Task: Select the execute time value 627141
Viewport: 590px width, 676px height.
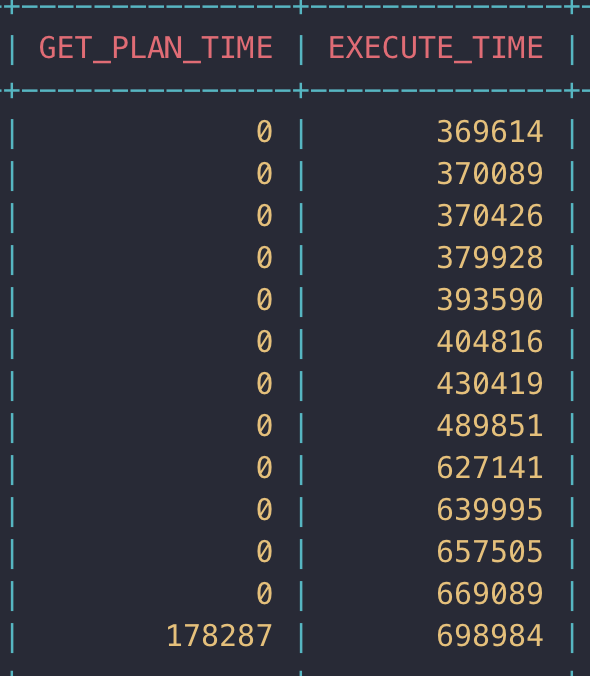Action: click(x=490, y=468)
